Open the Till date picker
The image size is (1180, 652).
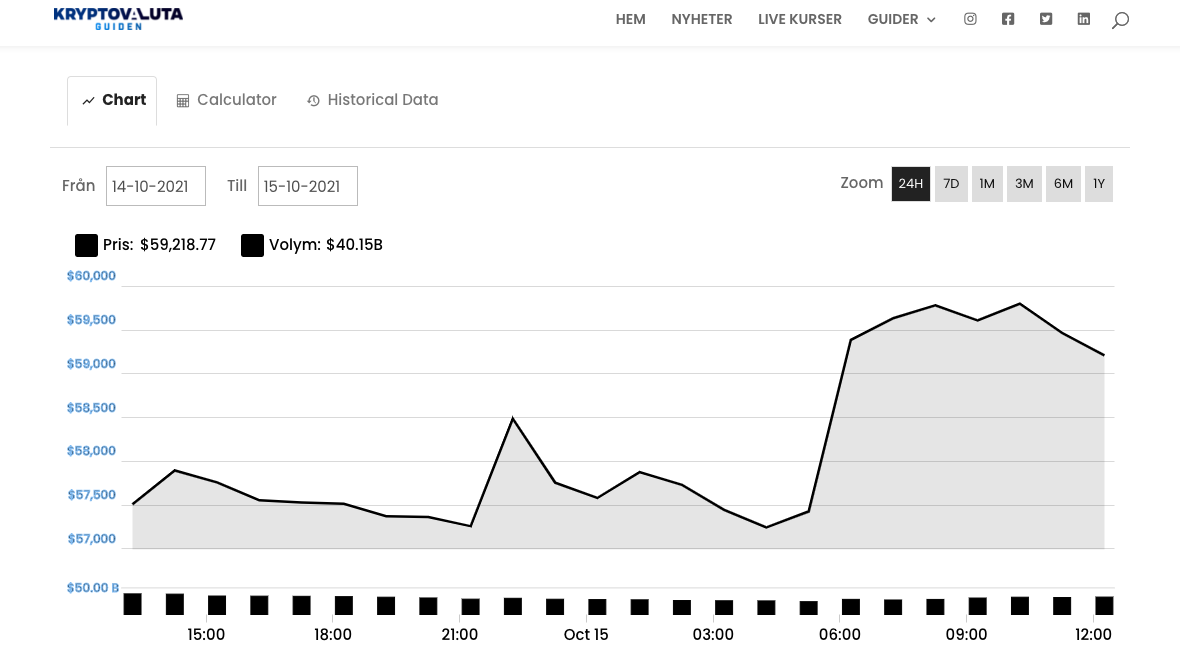pos(308,185)
